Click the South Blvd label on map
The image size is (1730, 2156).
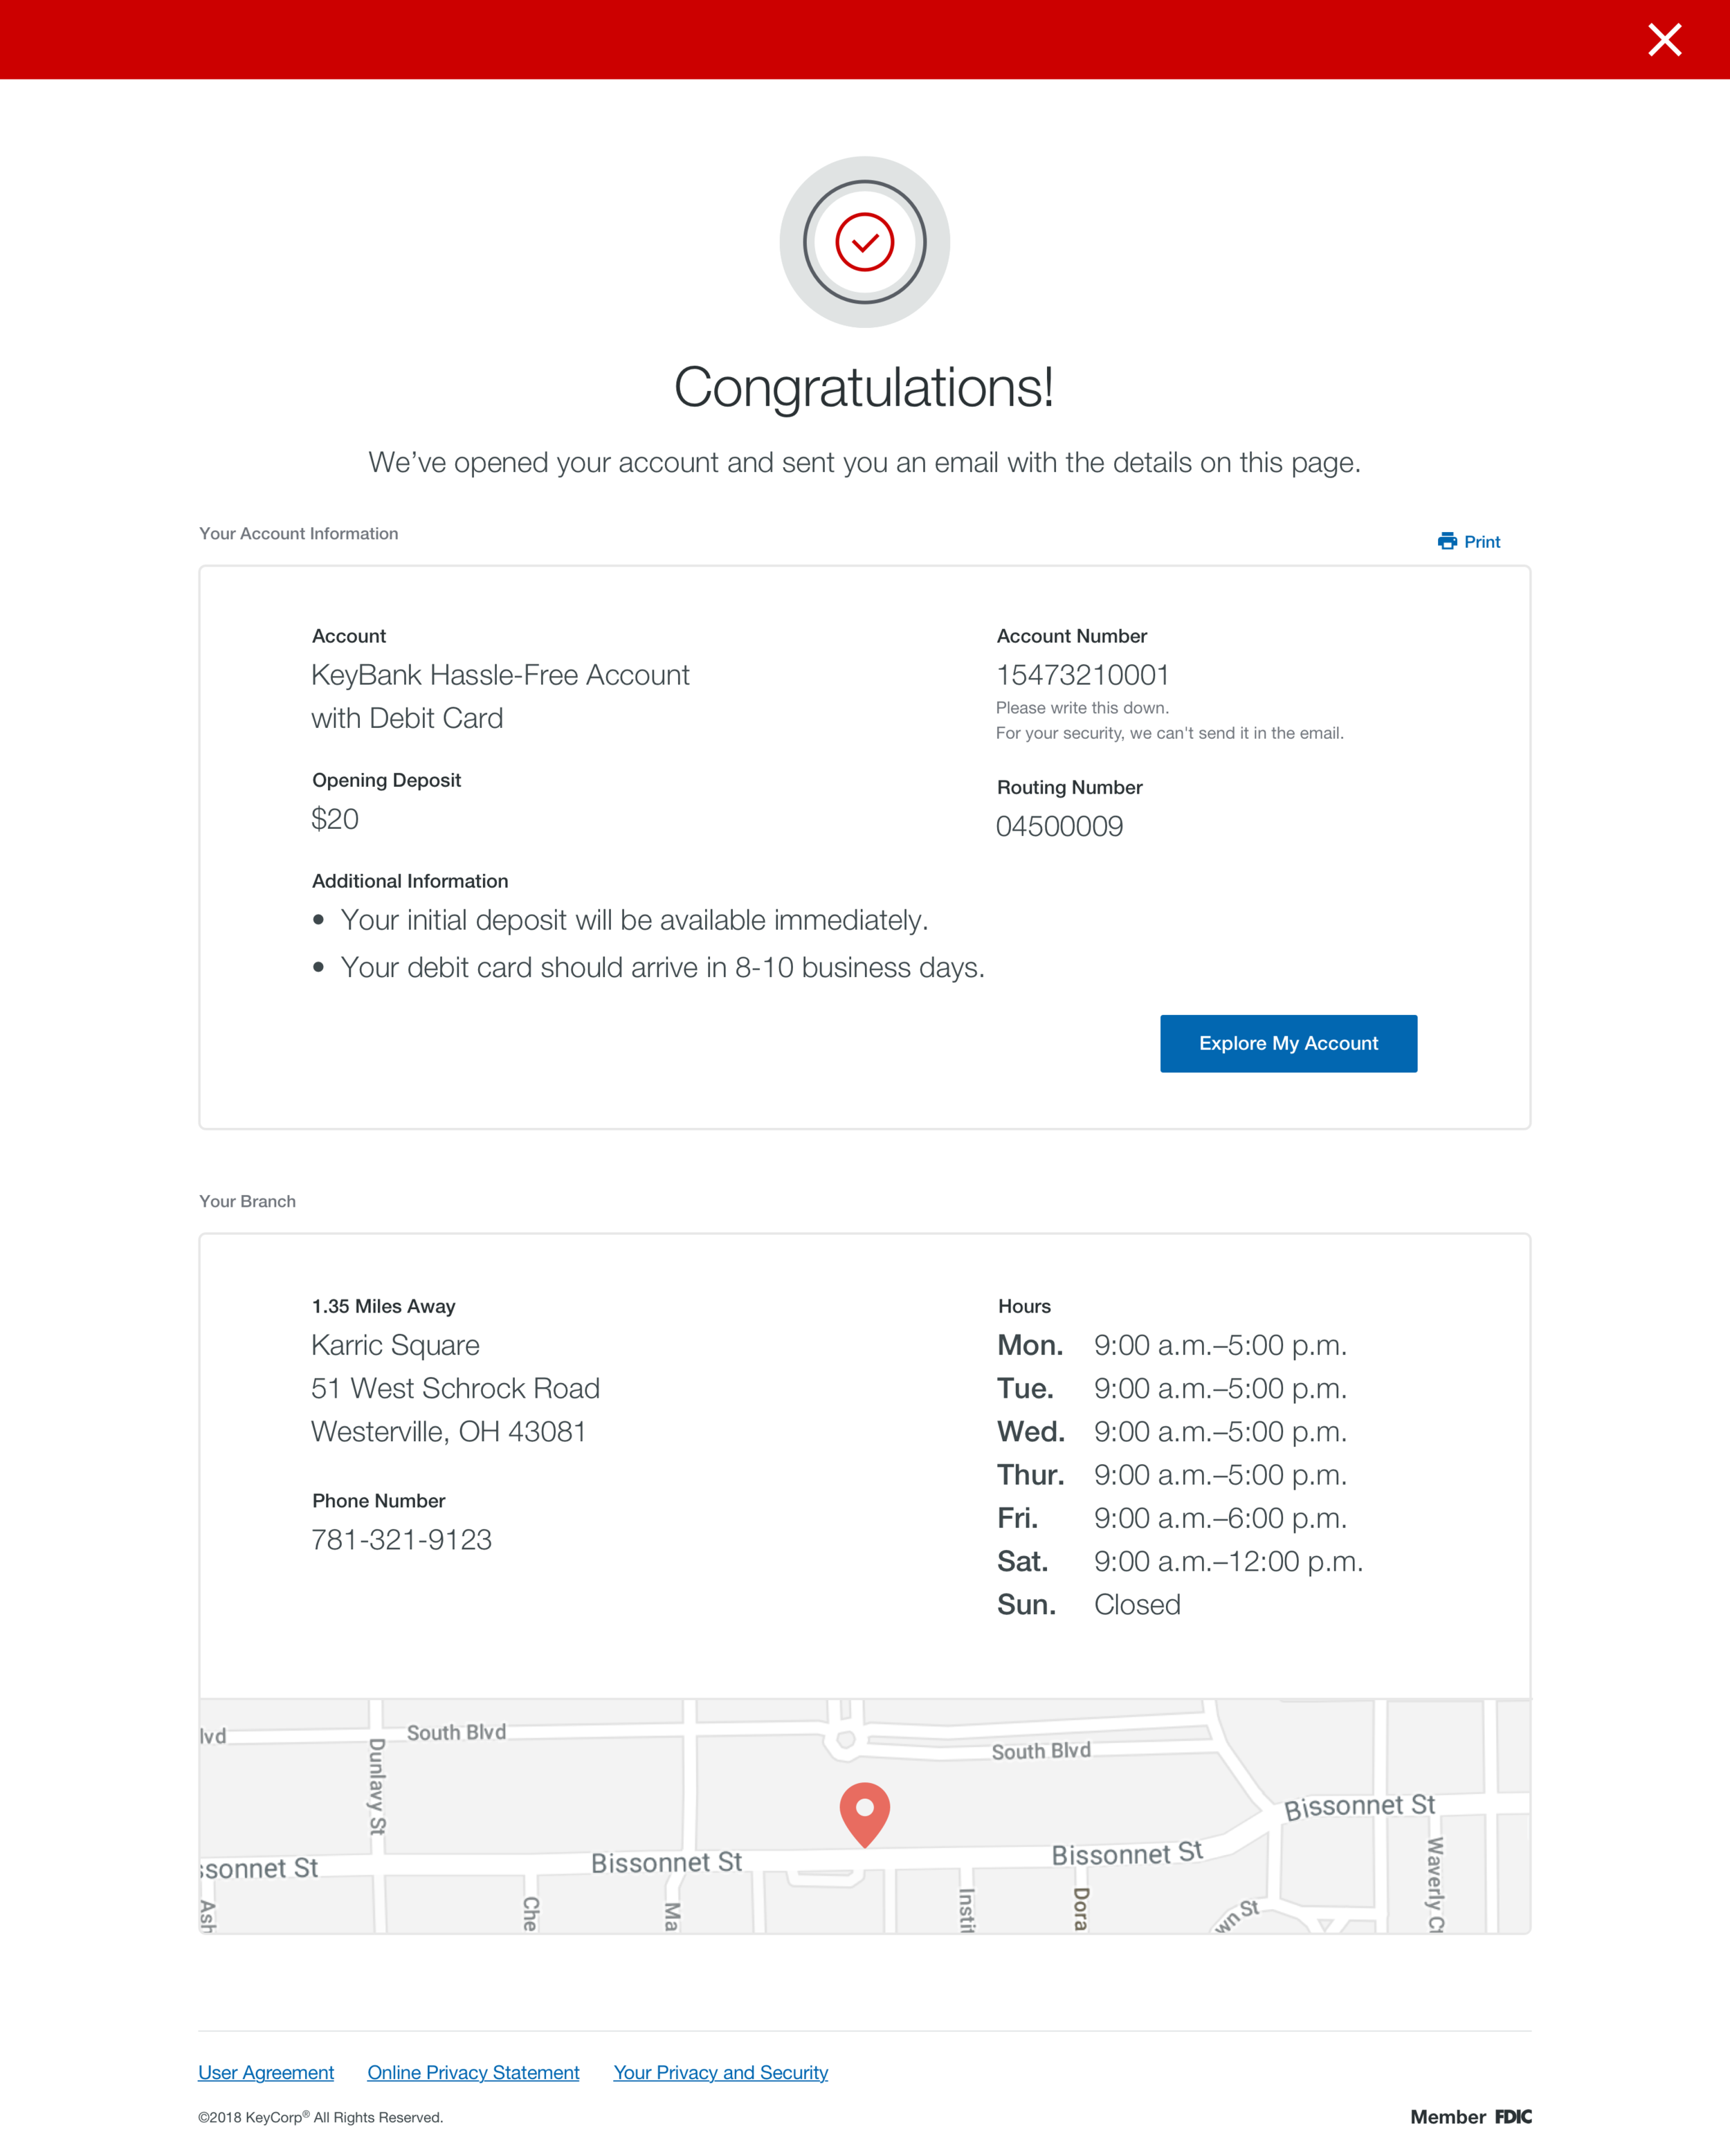click(x=456, y=1732)
